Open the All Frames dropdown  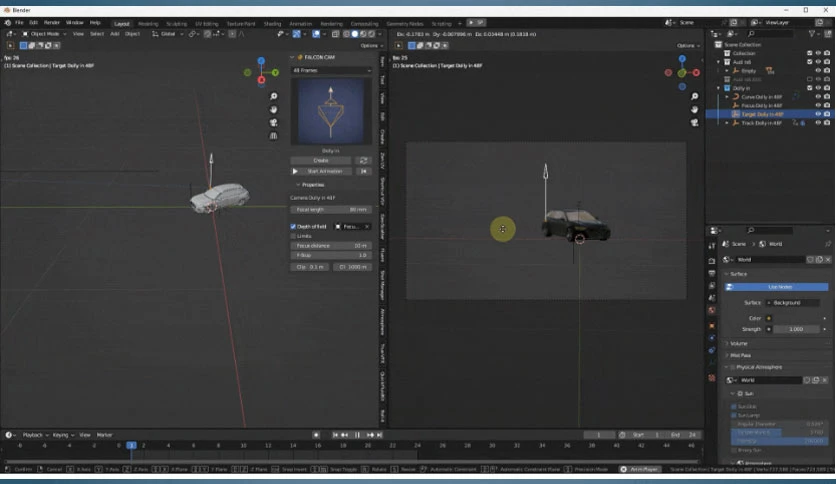click(x=331, y=70)
